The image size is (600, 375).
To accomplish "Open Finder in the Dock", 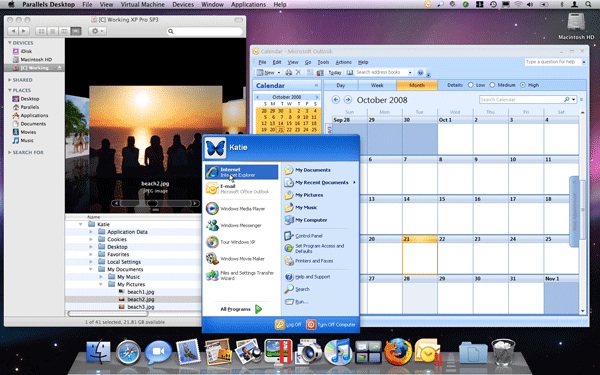I will click(98, 352).
